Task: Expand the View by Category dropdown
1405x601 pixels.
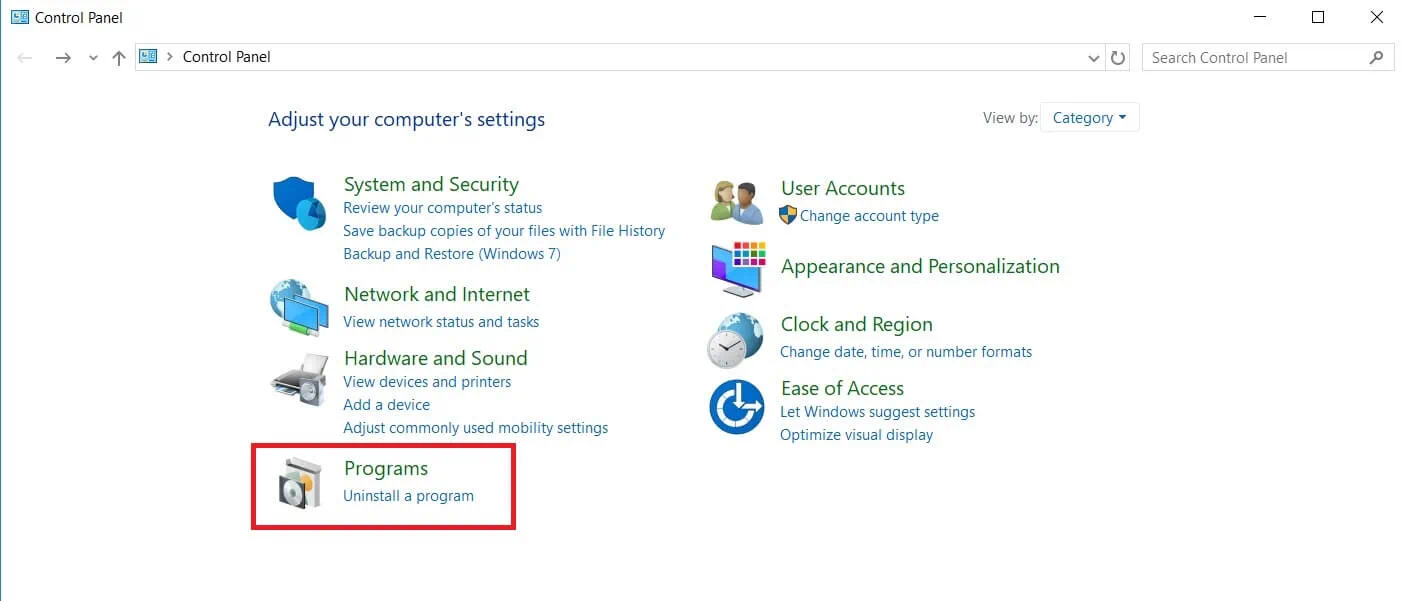Action: click(x=1089, y=118)
